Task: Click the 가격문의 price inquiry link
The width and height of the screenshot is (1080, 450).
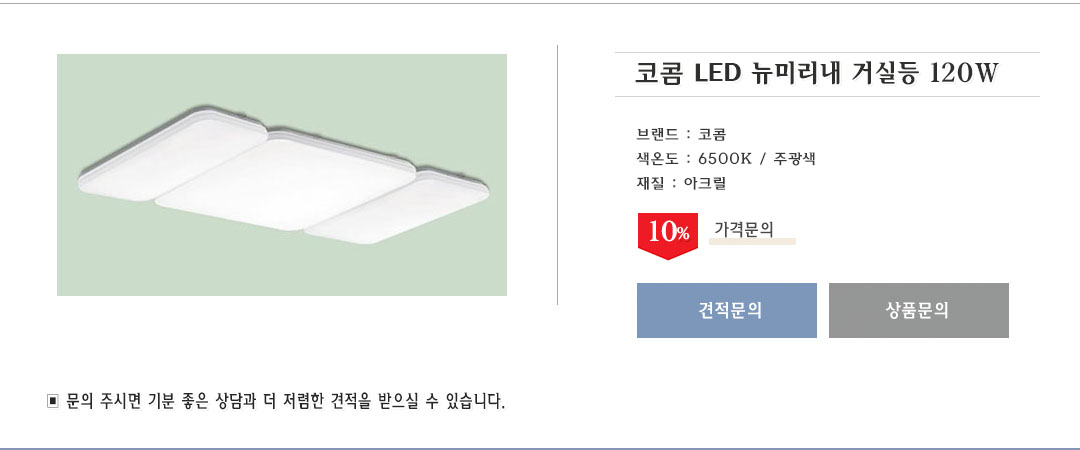Action: (743, 229)
